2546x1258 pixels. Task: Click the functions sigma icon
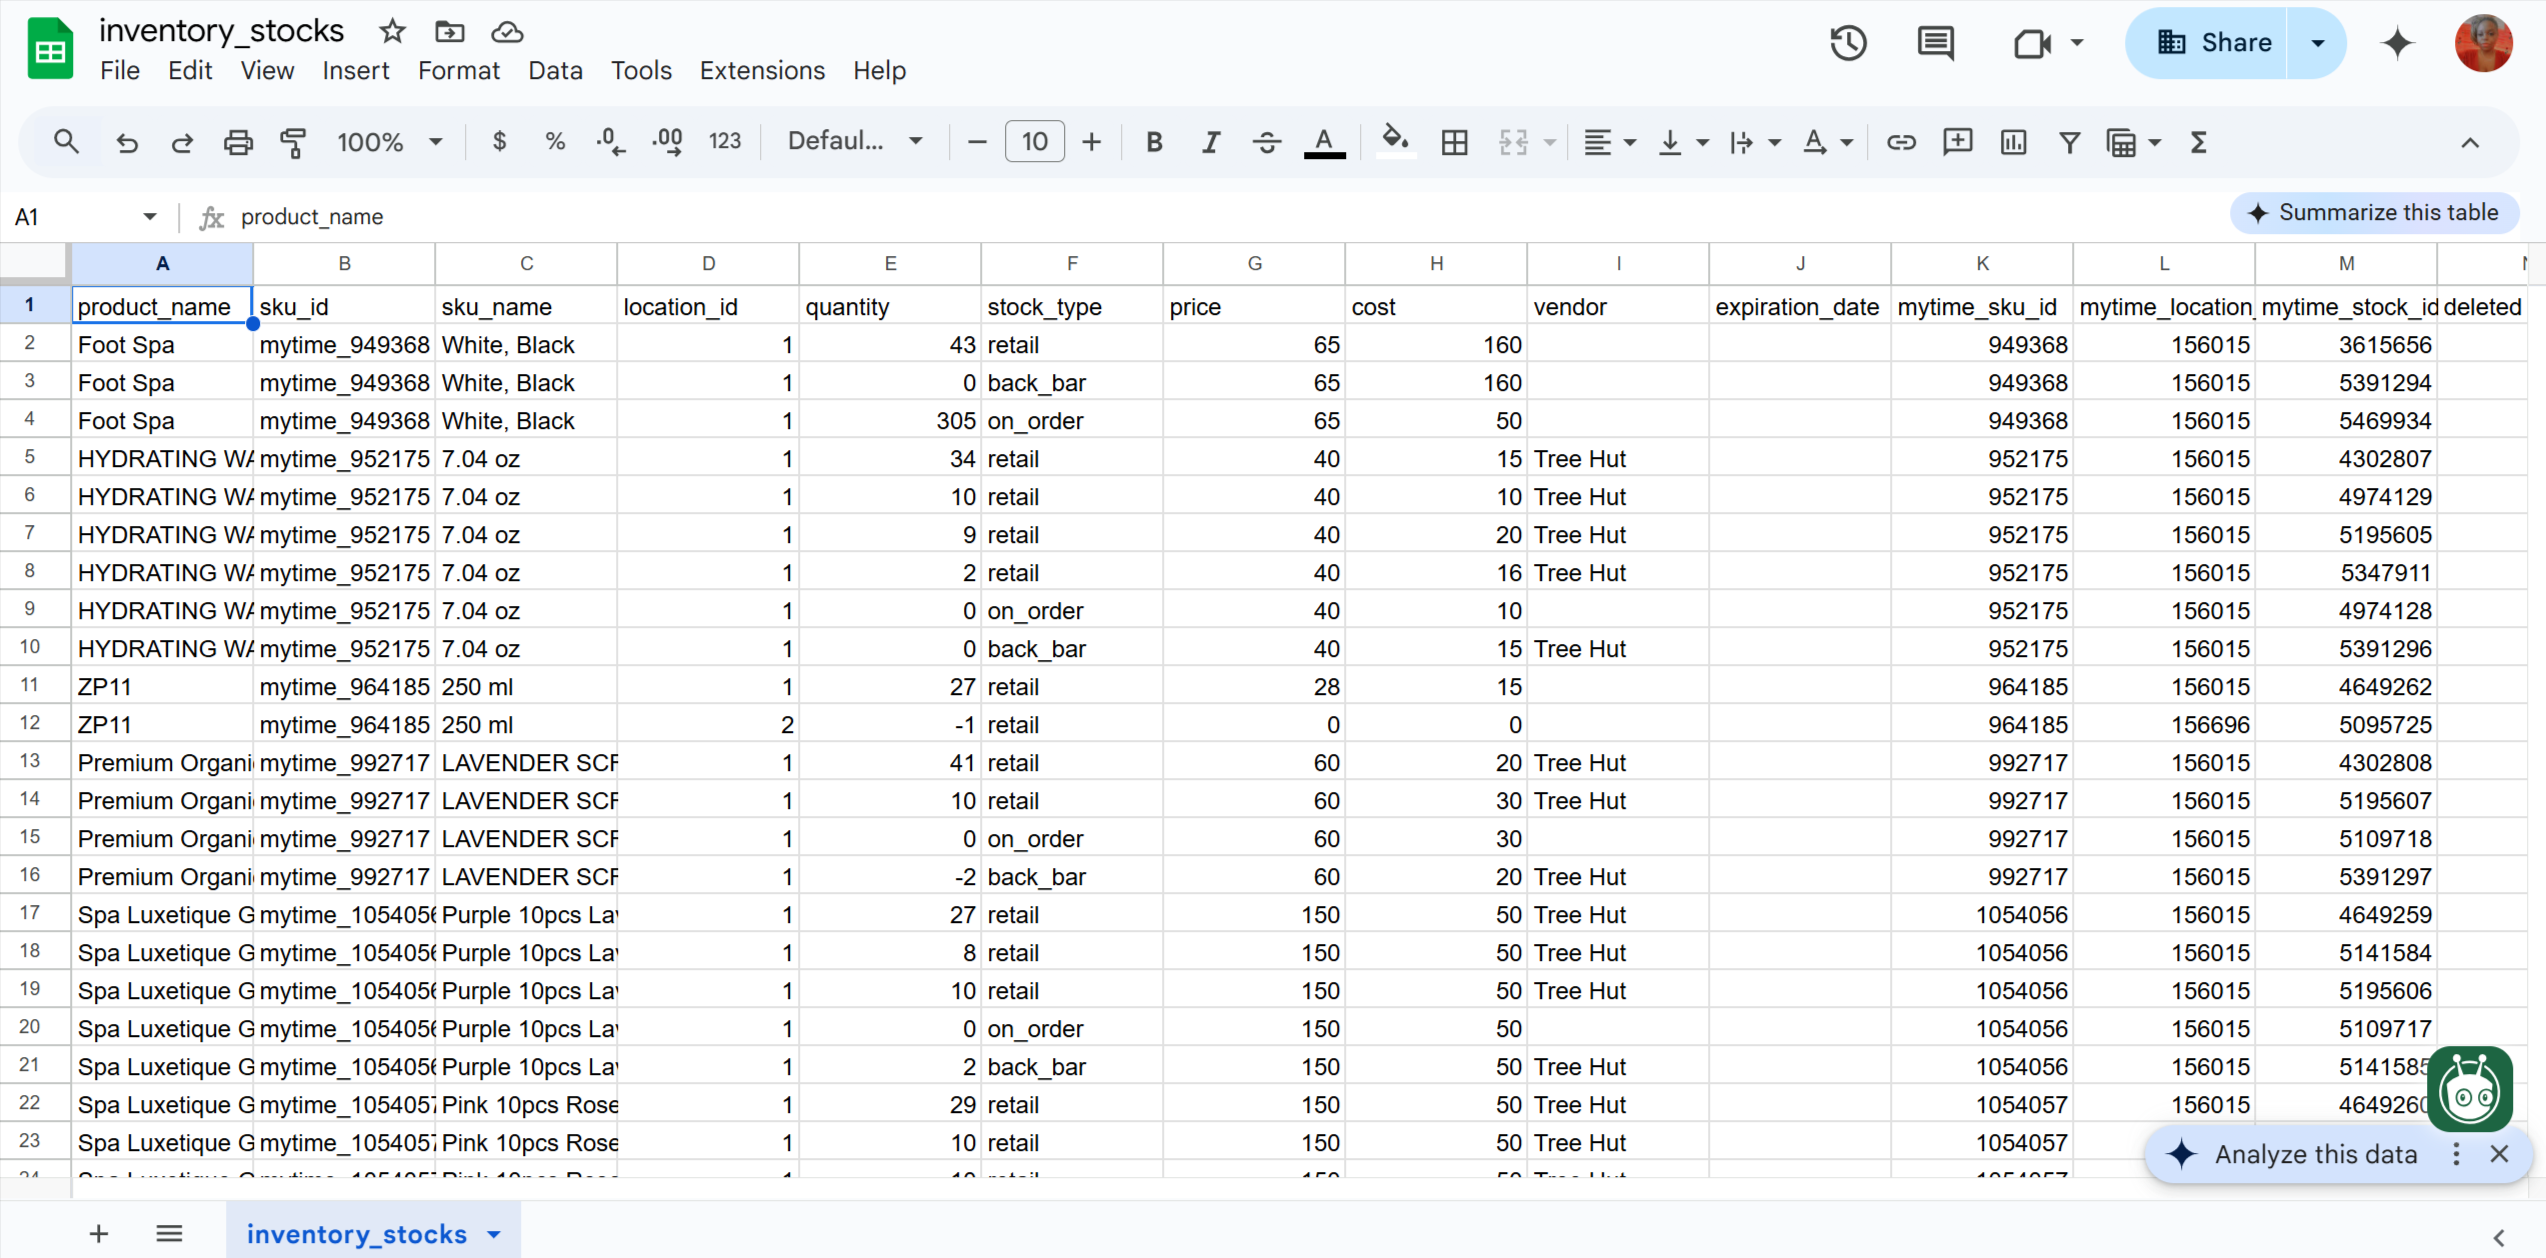tap(2198, 142)
